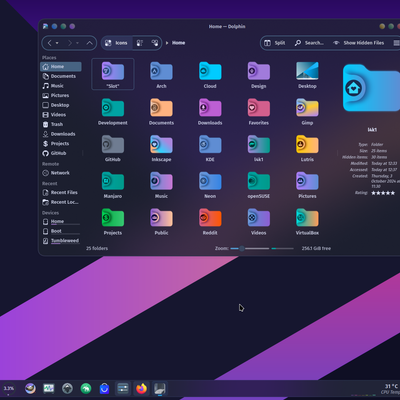Open the KDE folder
This screenshot has height=400, width=400.
pyautogui.click(x=210, y=148)
